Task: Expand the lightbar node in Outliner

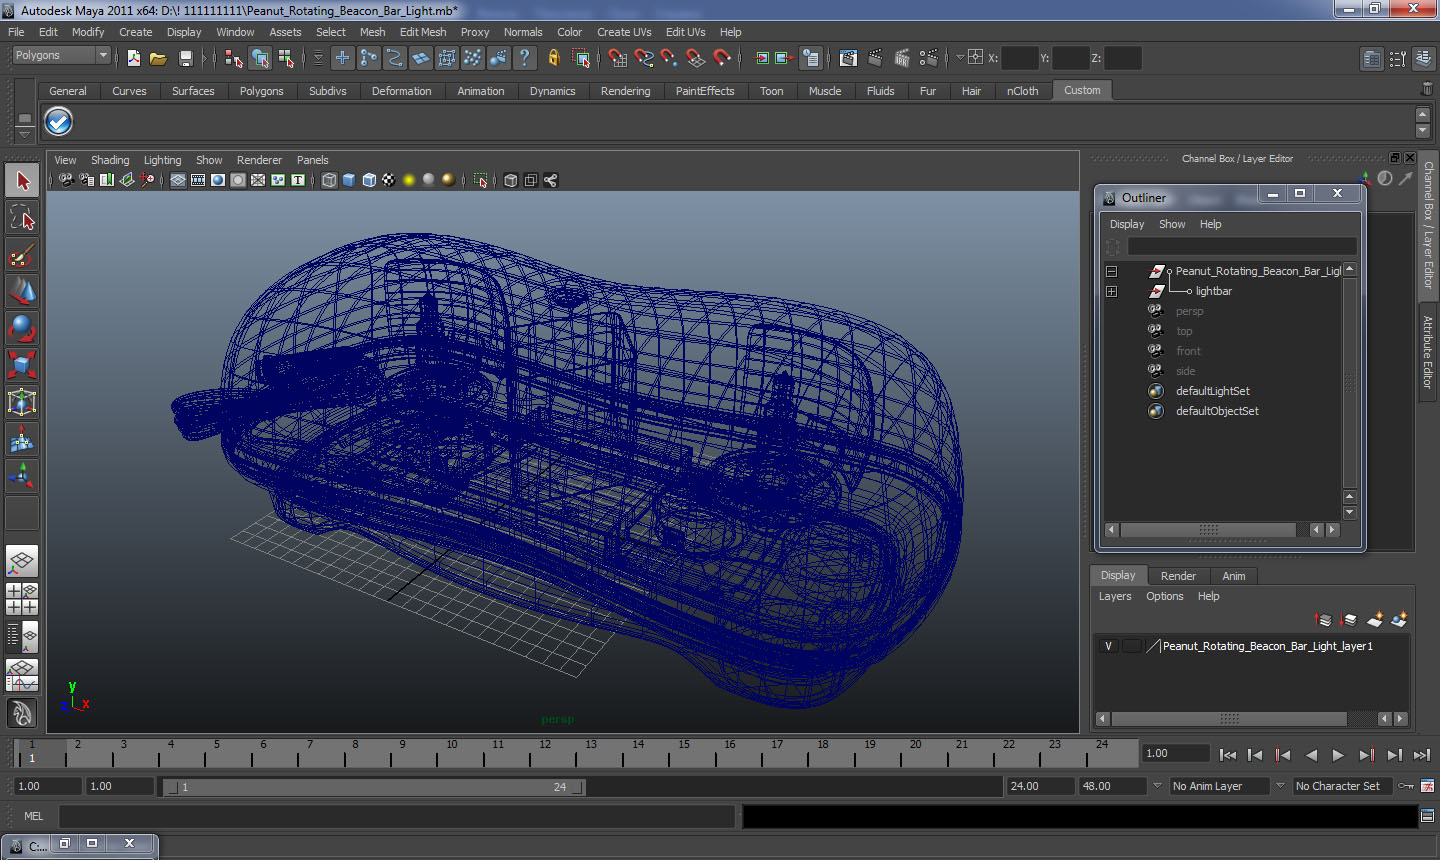Action: pos(1111,291)
